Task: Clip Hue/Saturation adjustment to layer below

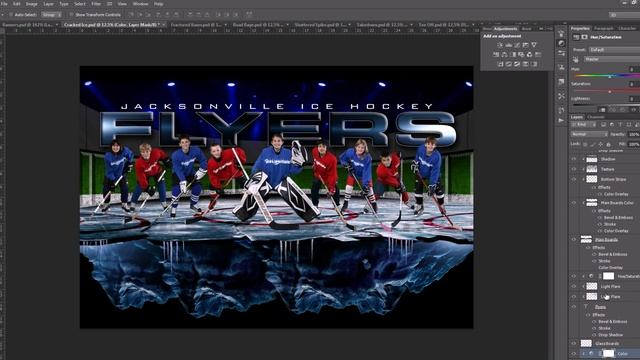Action: pos(602,110)
